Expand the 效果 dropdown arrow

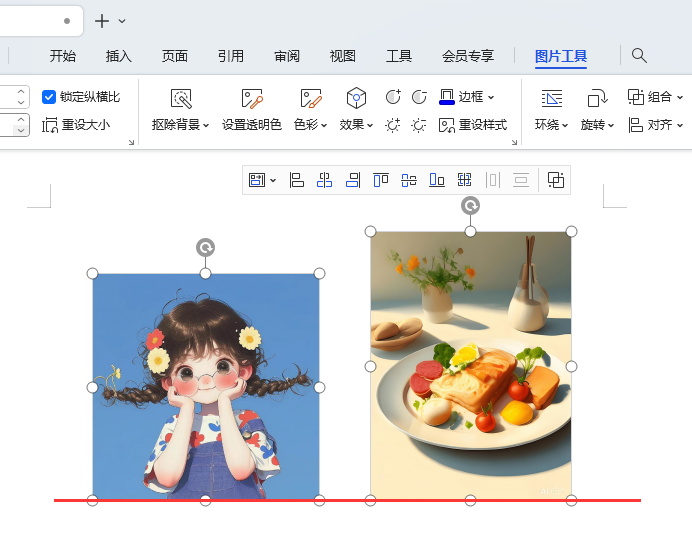[x=370, y=126]
